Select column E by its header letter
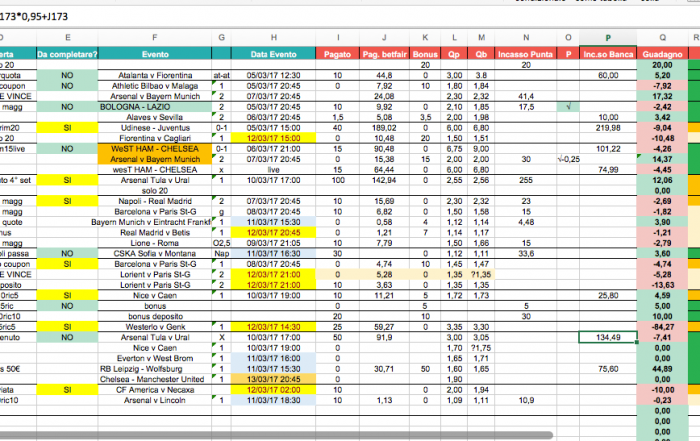The image size is (700, 441). coord(67,38)
